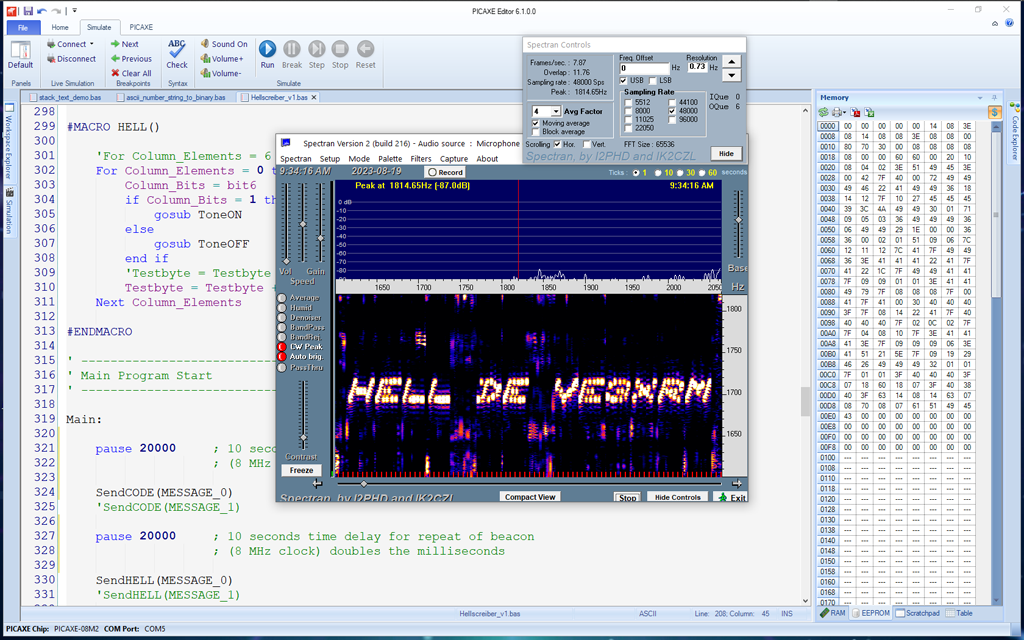Select 22050 sampling rate checkbox
The width and height of the screenshot is (1024, 640).
[628, 128]
